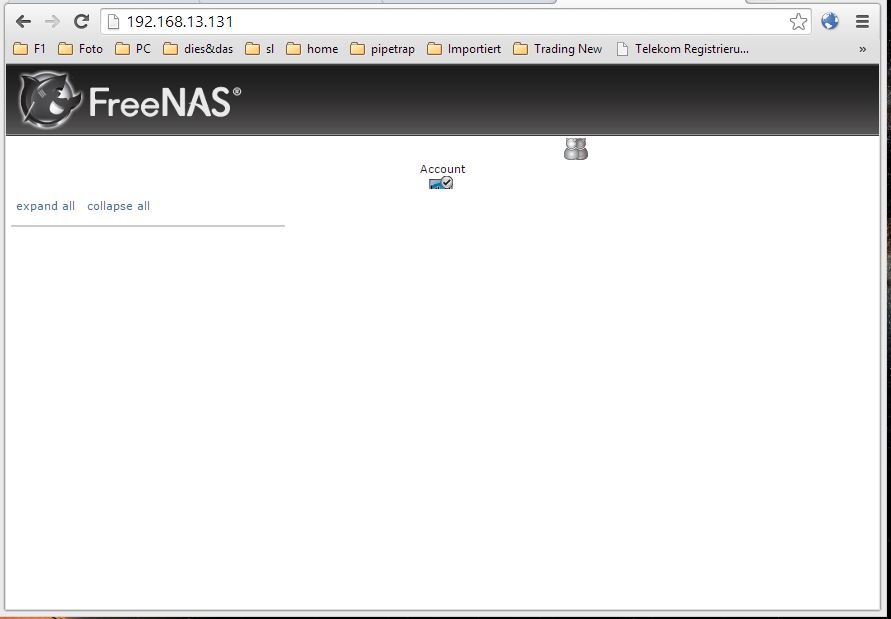Open the F1 bookmarks folder
Viewport: 891px width, 619px height.
(x=29, y=49)
